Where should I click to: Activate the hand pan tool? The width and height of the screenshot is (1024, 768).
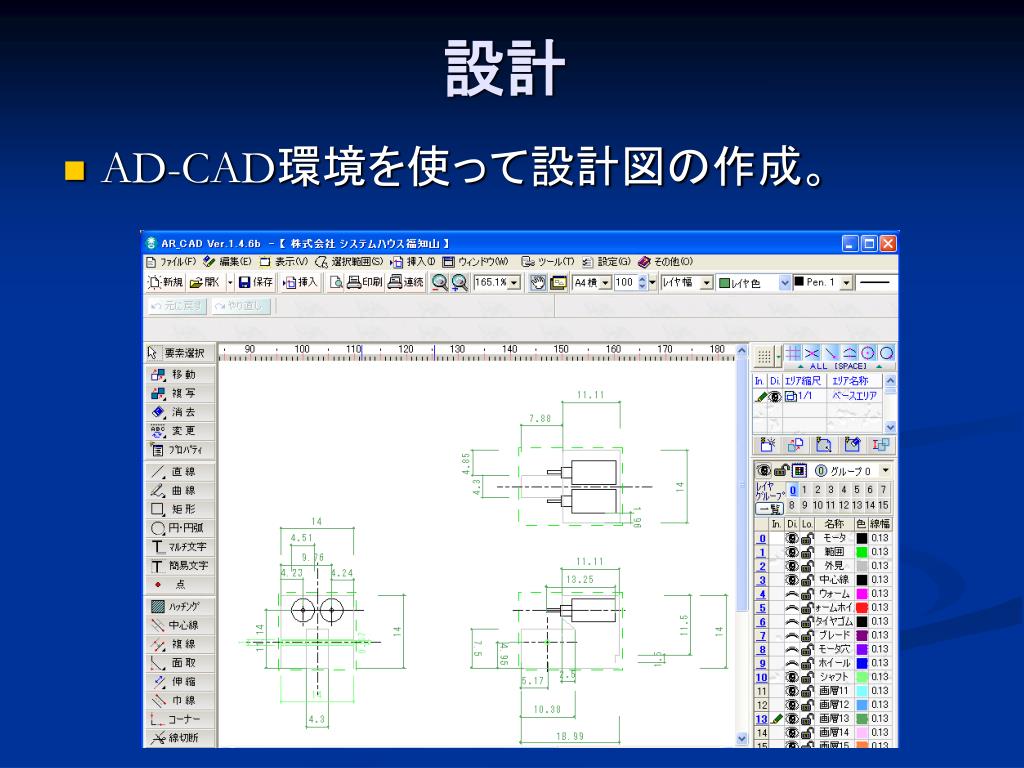point(537,283)
